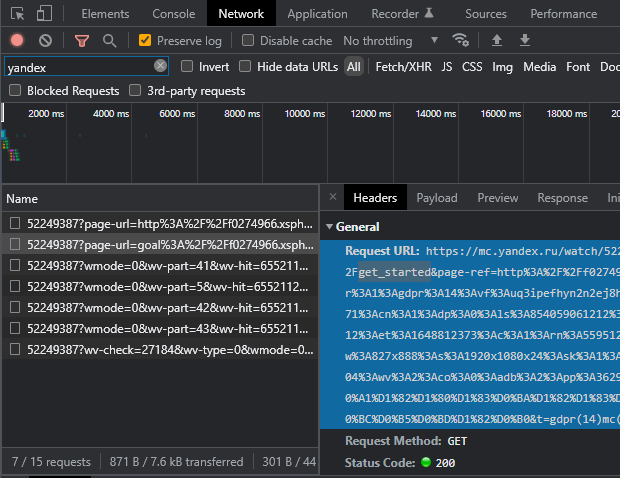
Task: Tick checkbox for wv-part=5 request row
Action: (x=15, y=286)
